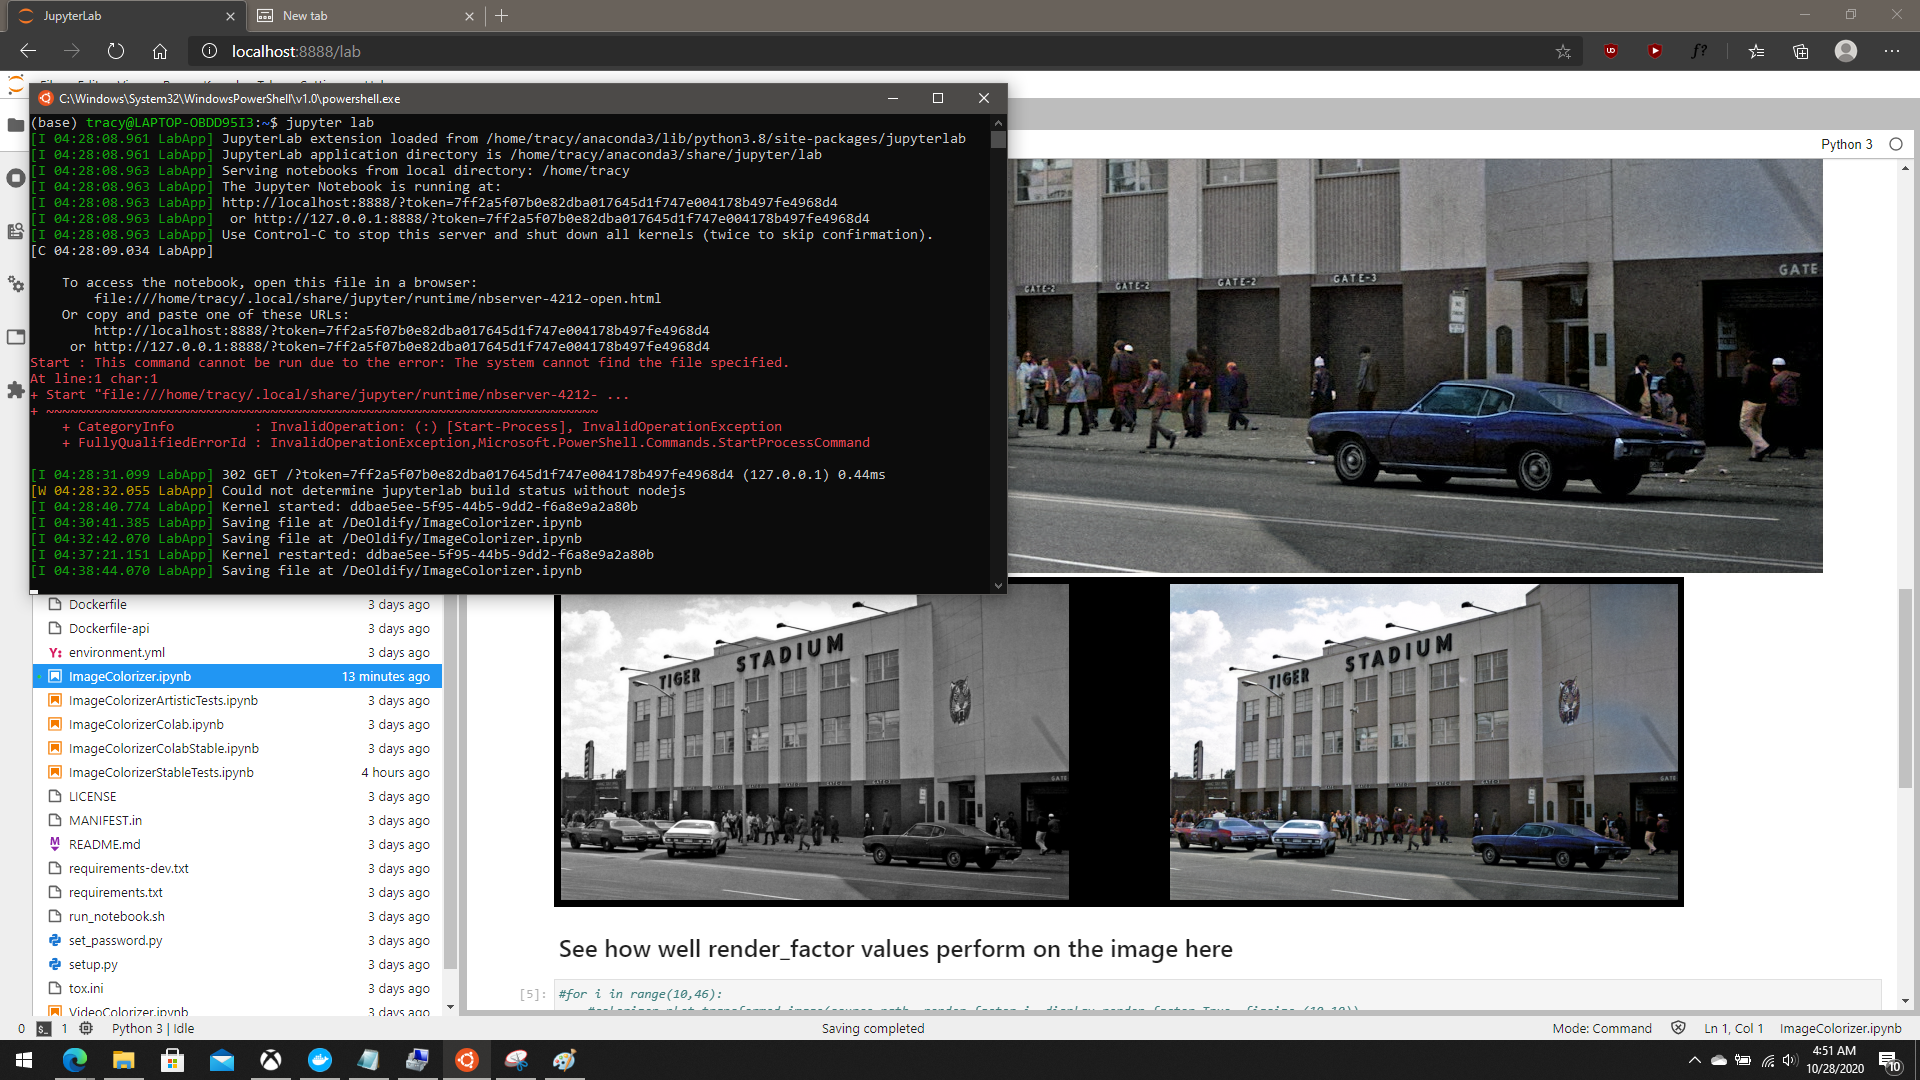Open Docker Desktop from the taskbar
Image resolution: width=1920 pixels, height=1080 pixels.
[x=320, y=1060]
